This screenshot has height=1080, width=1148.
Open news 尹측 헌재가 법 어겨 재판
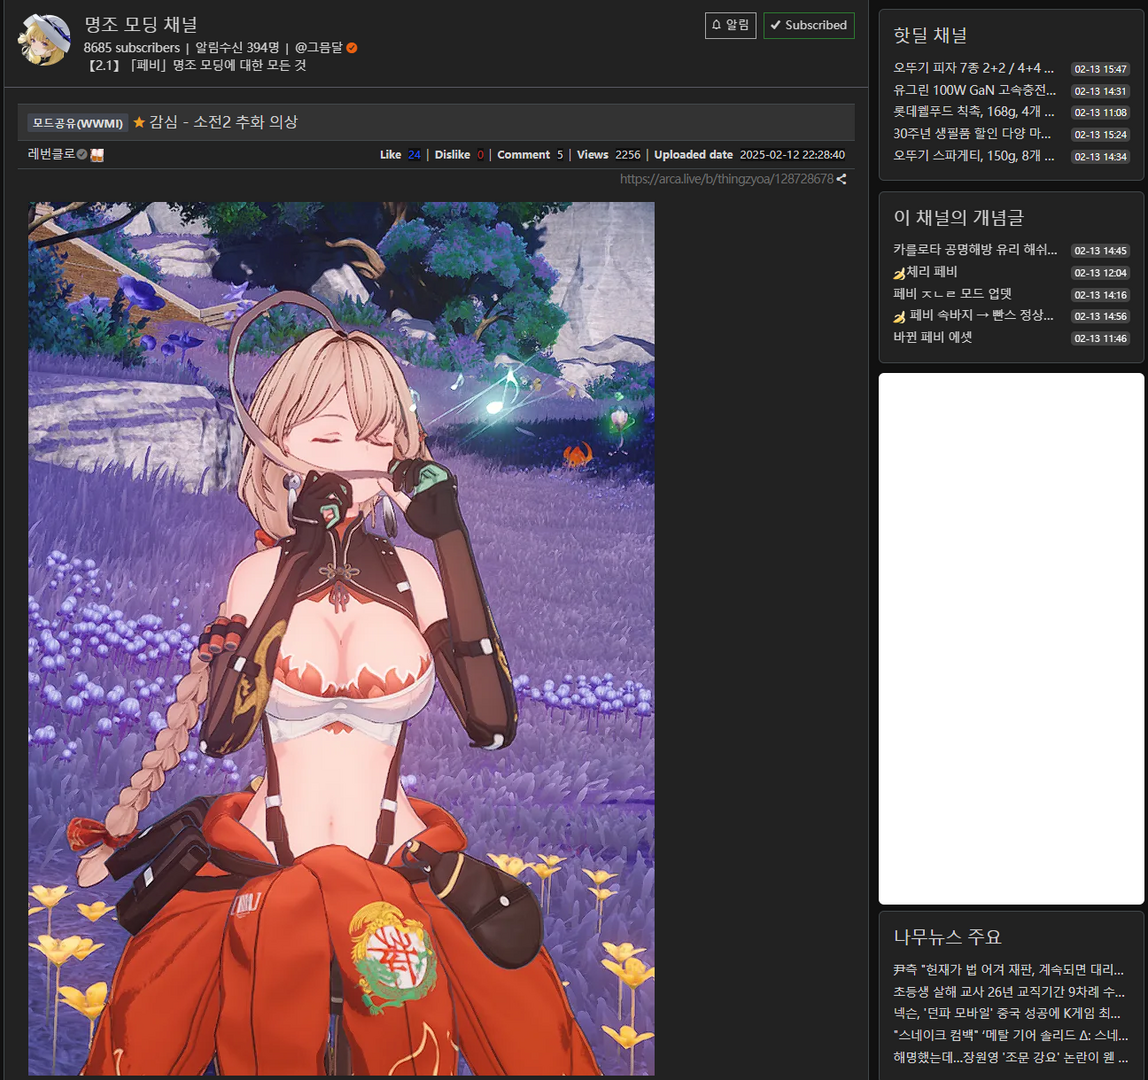coord(1008,969)
